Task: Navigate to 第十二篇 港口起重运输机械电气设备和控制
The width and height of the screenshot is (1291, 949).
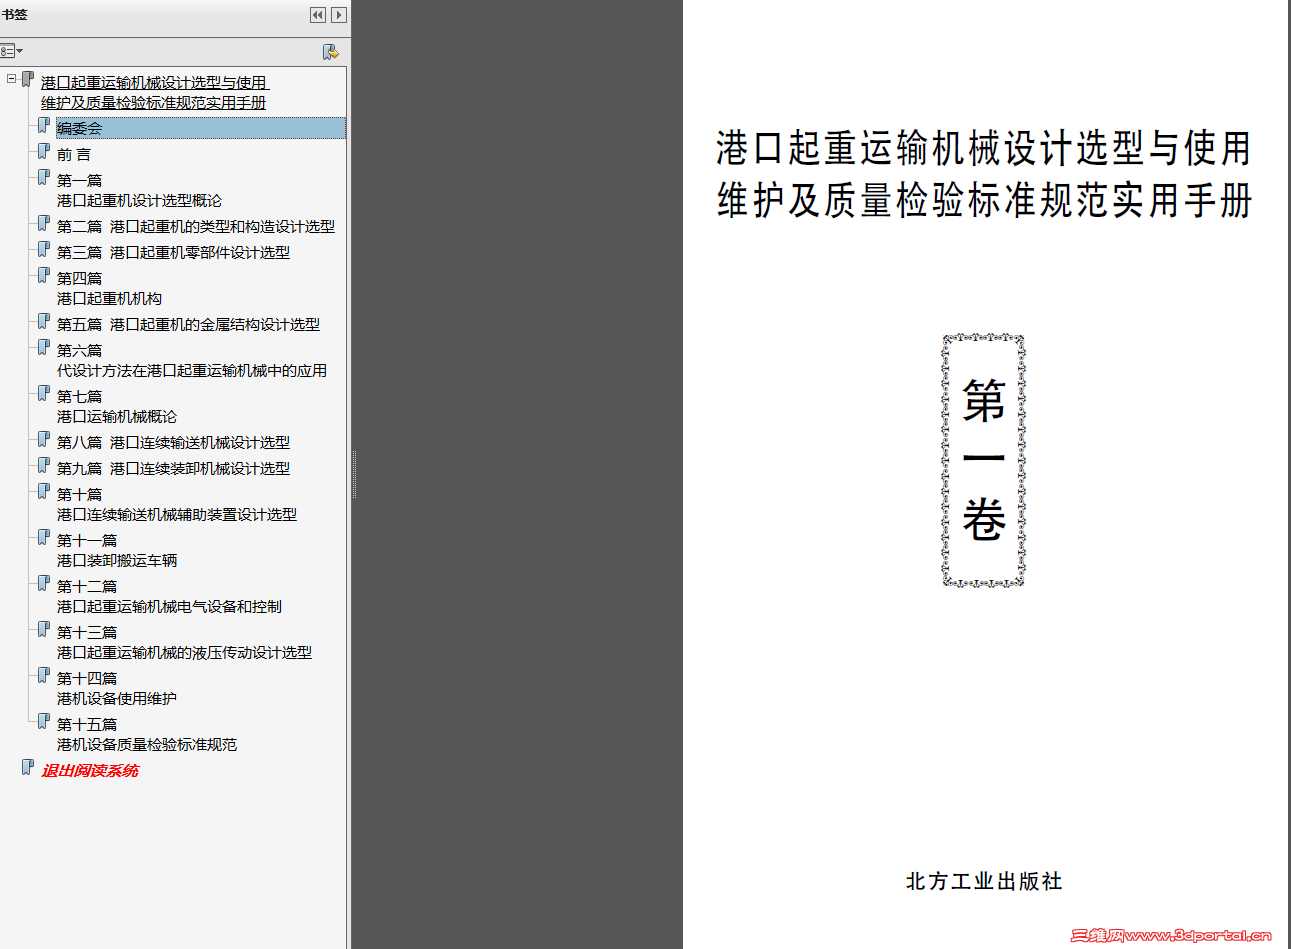Action: (x=170, y=597)
